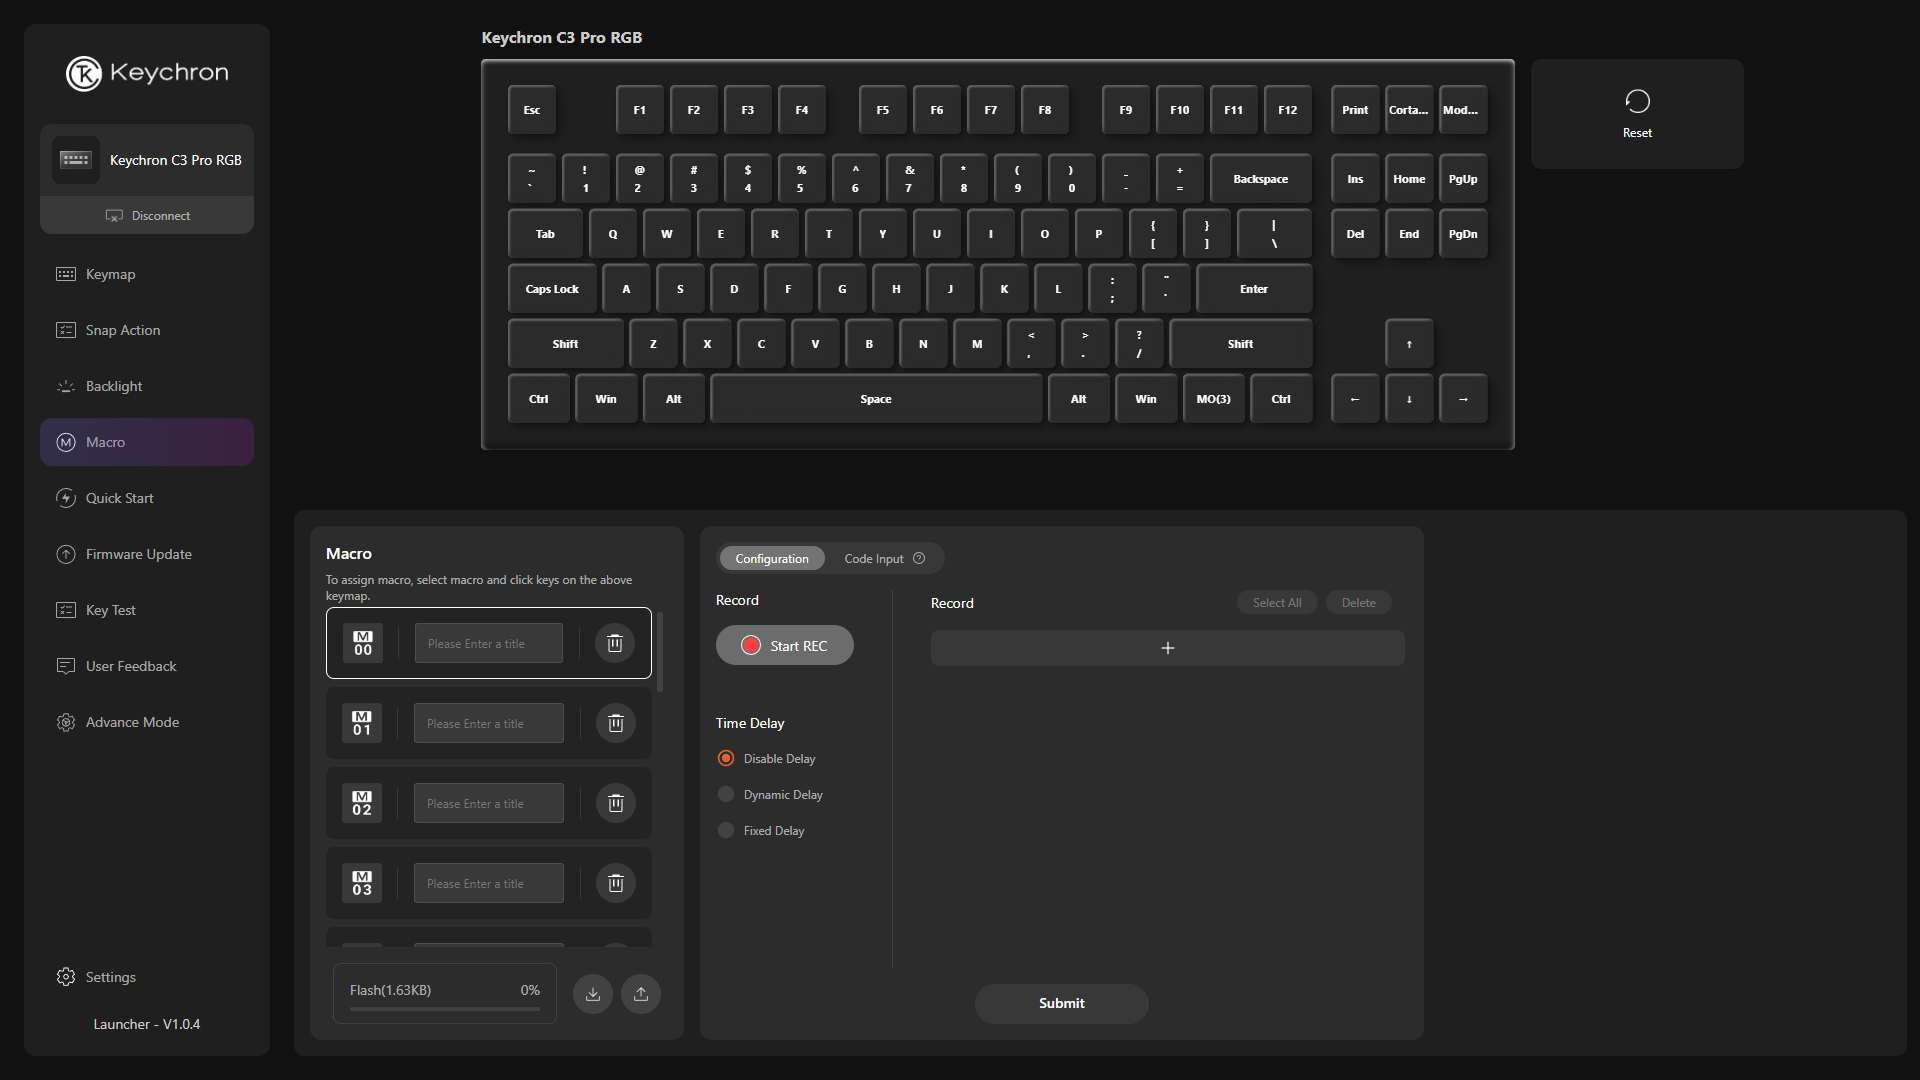This screenshot has width=1920, height=1080.
Task: Open Quick Start page
Action: 147,498
